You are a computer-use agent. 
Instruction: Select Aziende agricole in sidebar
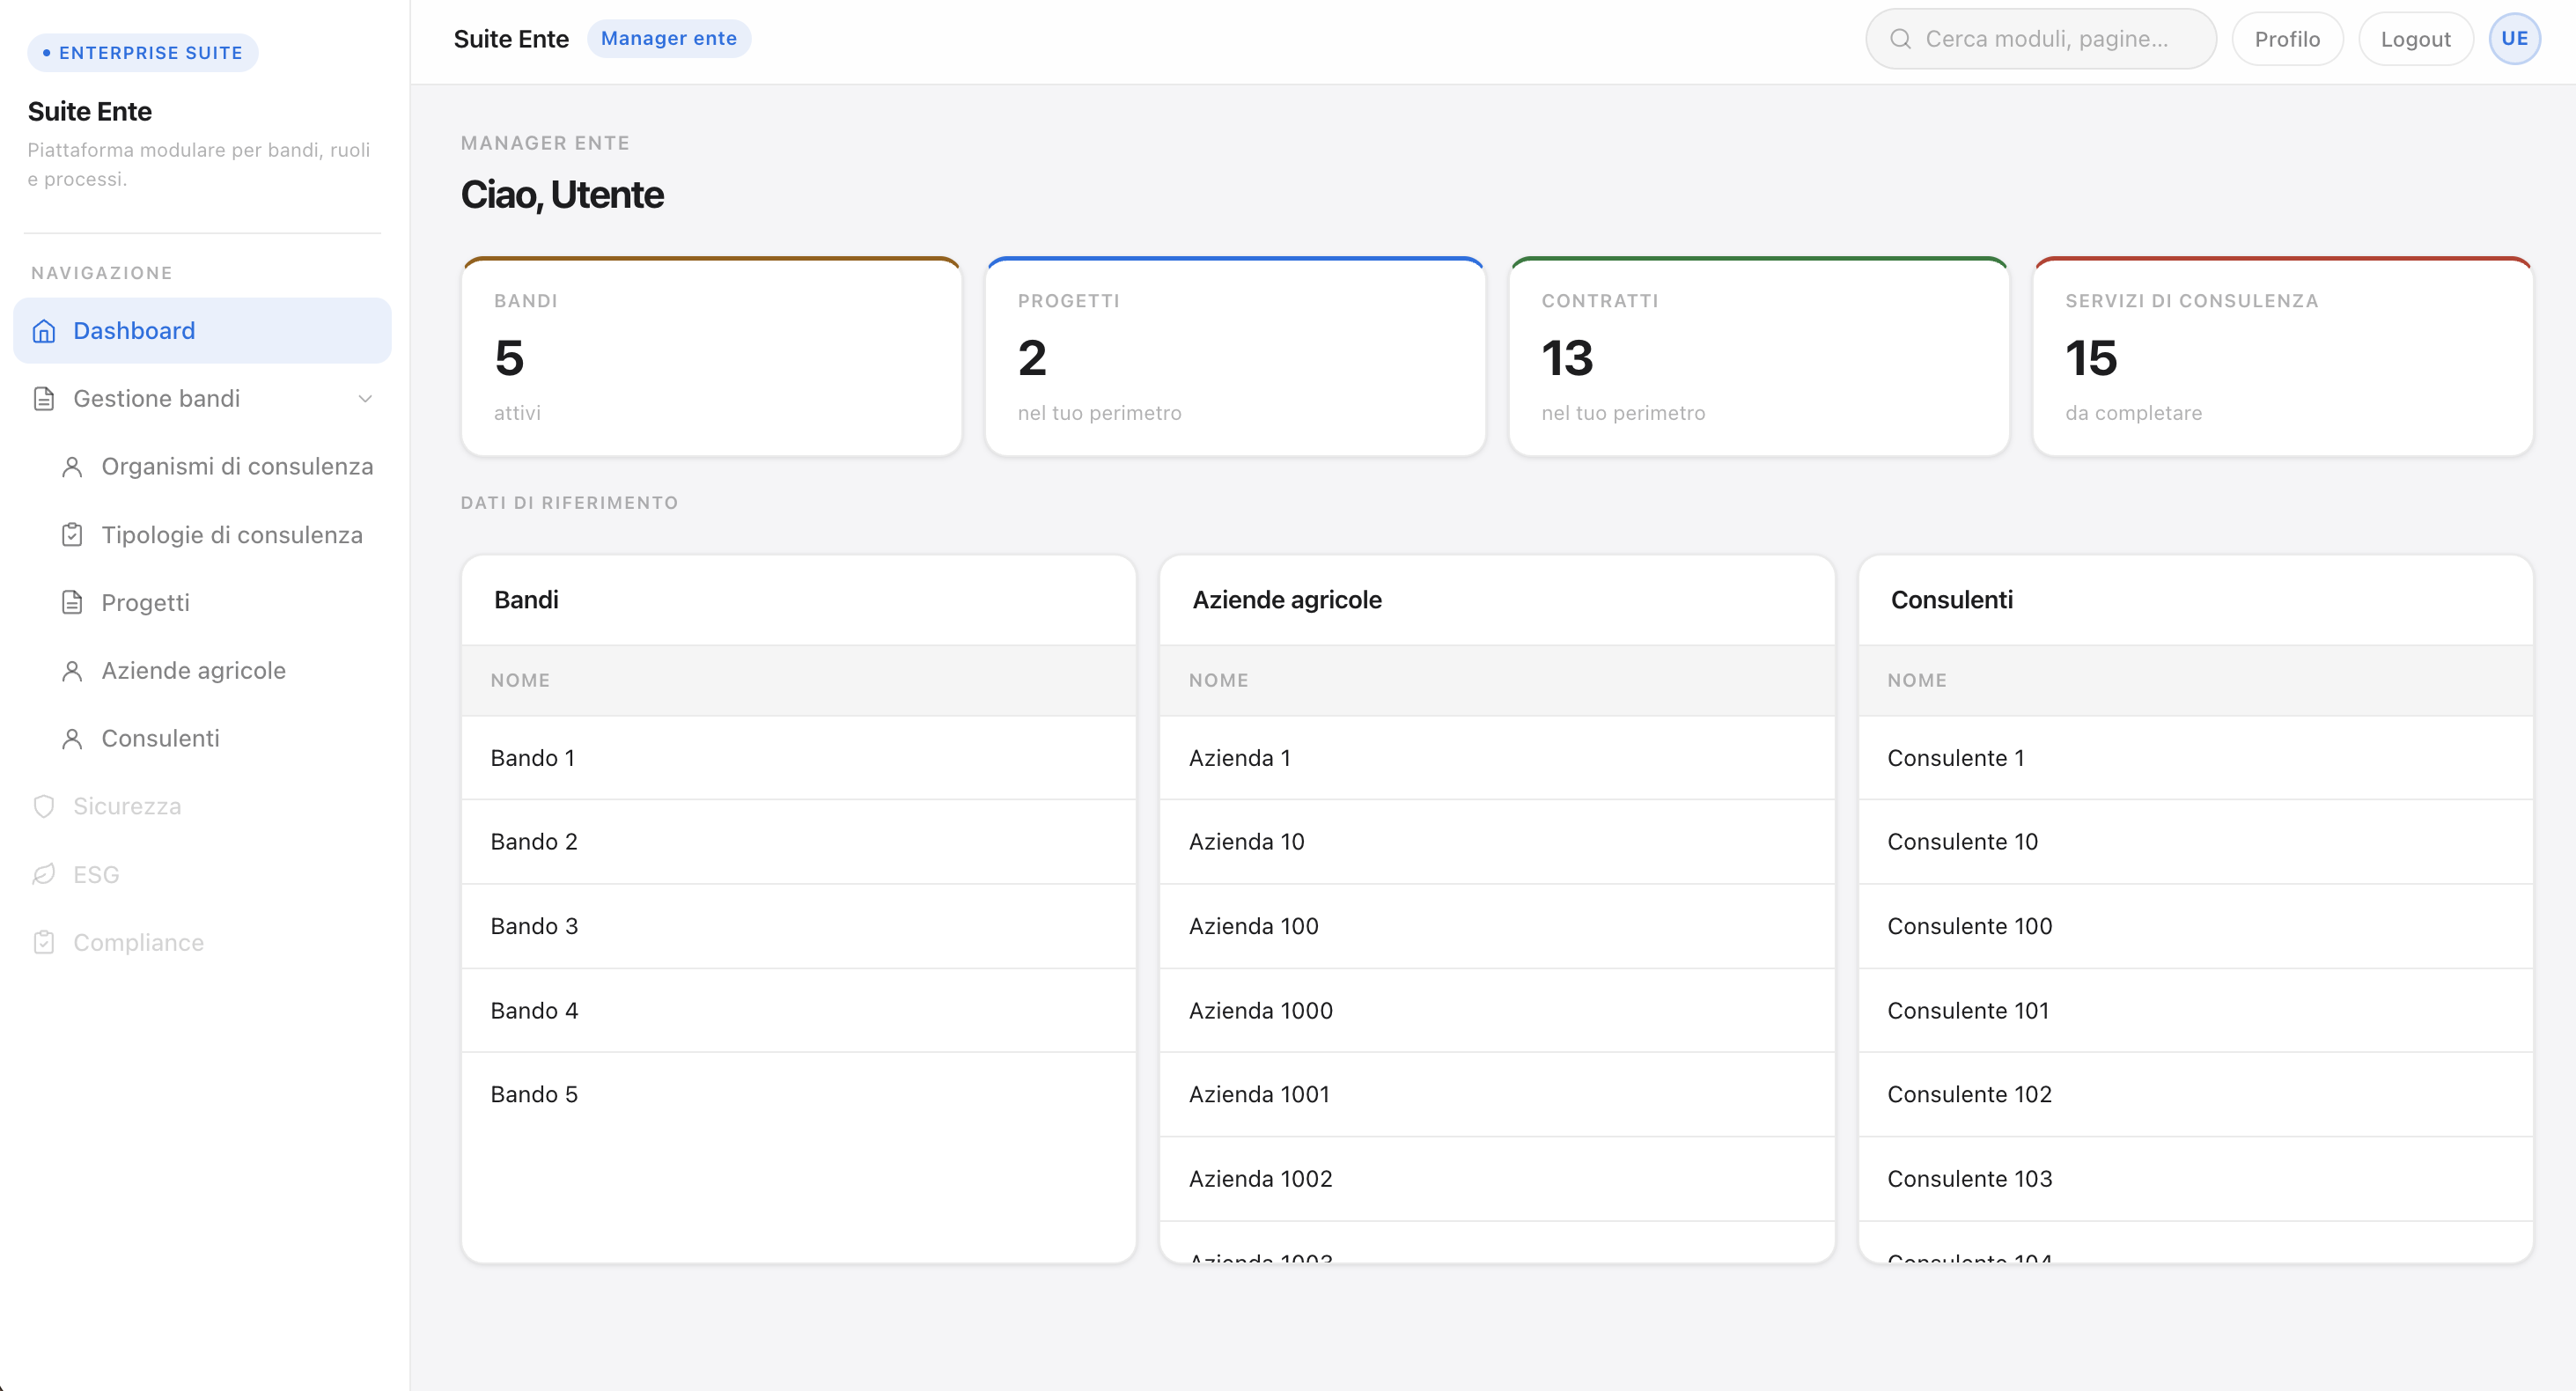(x=216, y=671)
